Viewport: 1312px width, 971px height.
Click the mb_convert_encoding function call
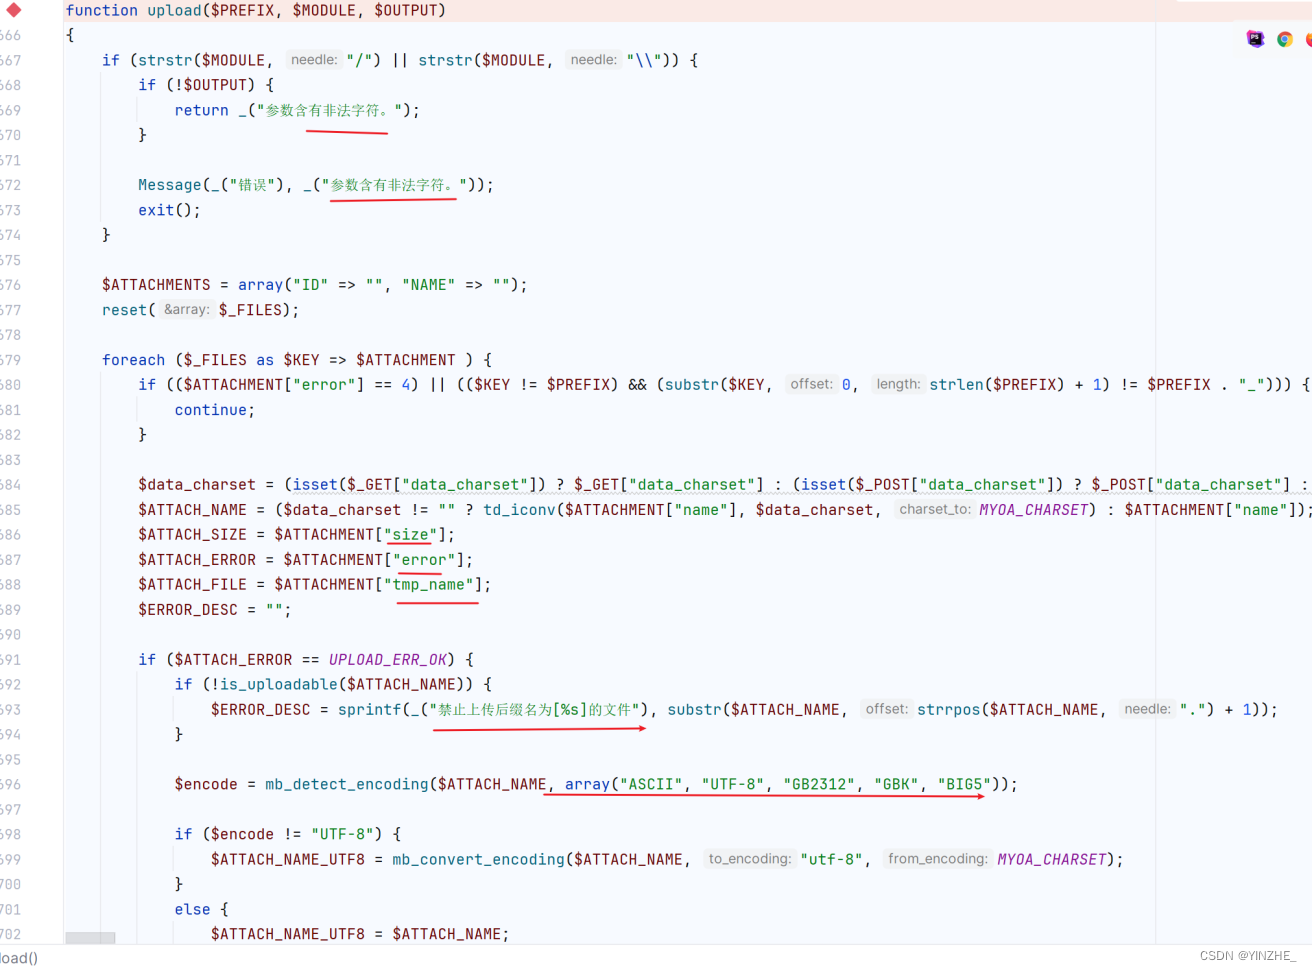pyautogui.click(x=479, y=860)
